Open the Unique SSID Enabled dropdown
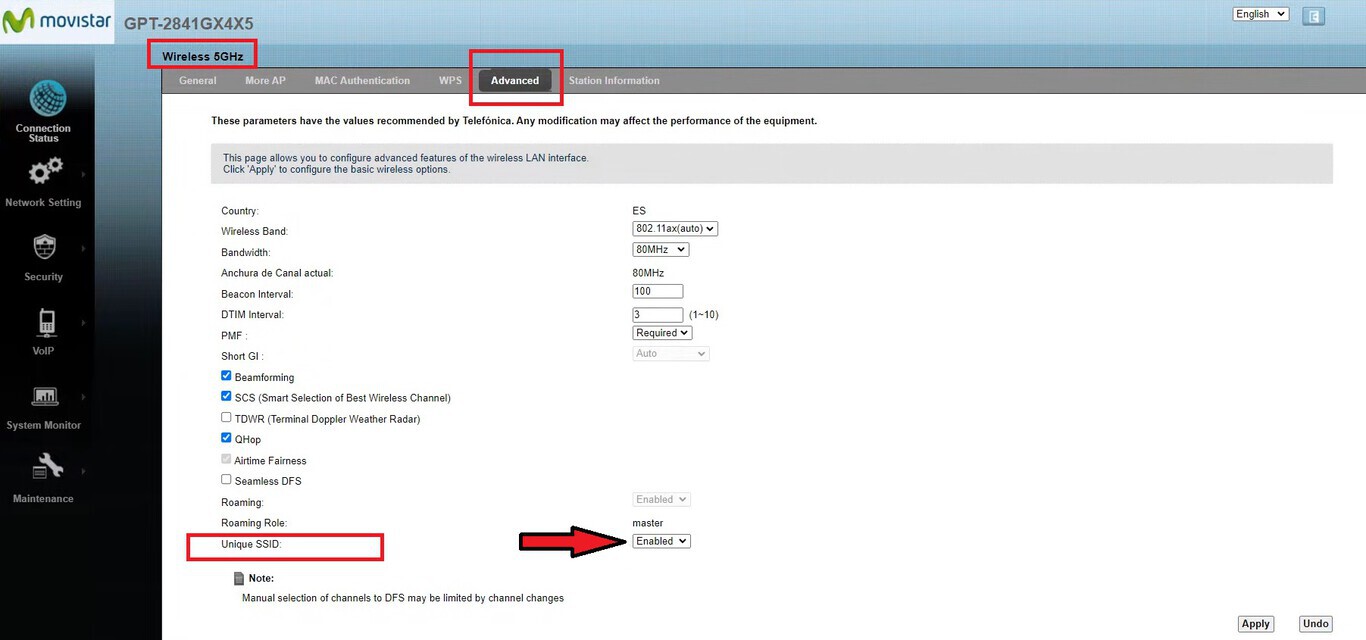Viewport: 1366px width, 640px height. (x=662, y=541)
